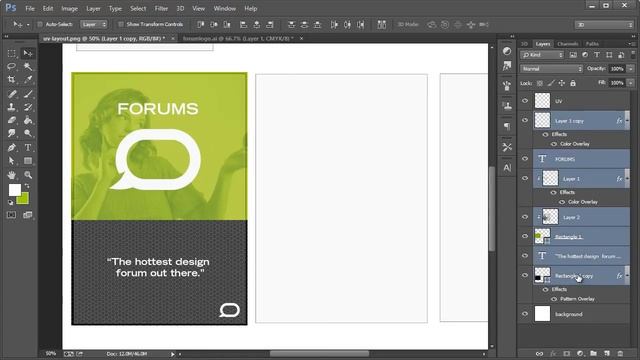The image size is (640, 360).
Task: Open the File menu
Action: pyautogui.click(x=30, y=8)
